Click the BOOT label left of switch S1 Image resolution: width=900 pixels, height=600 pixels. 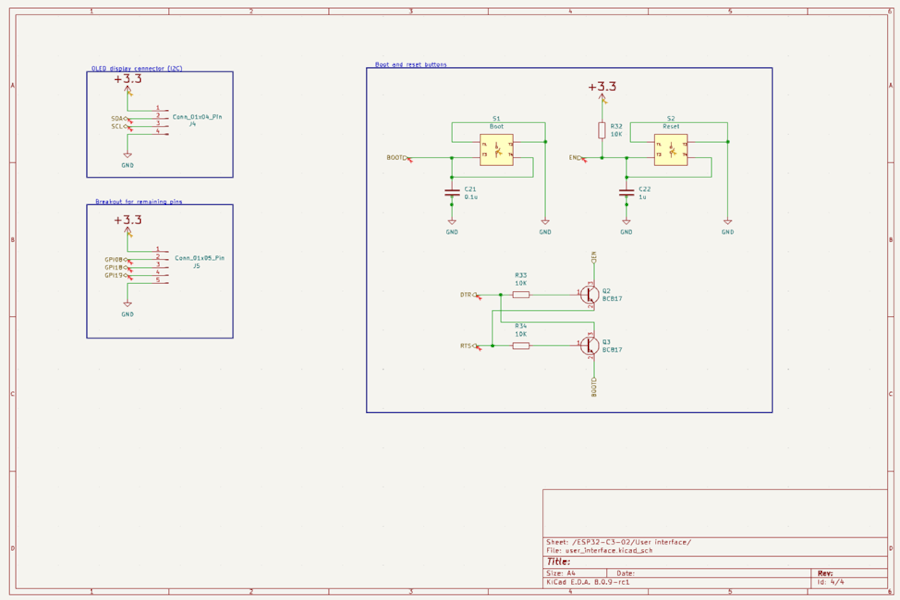coord(397,157)
